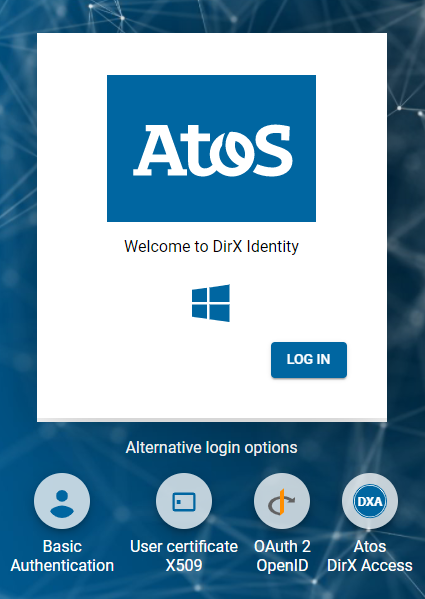Screen dimensions: 425x599
Task: Click the "Basic Authentication" label
Action: [x=62, y=556]
